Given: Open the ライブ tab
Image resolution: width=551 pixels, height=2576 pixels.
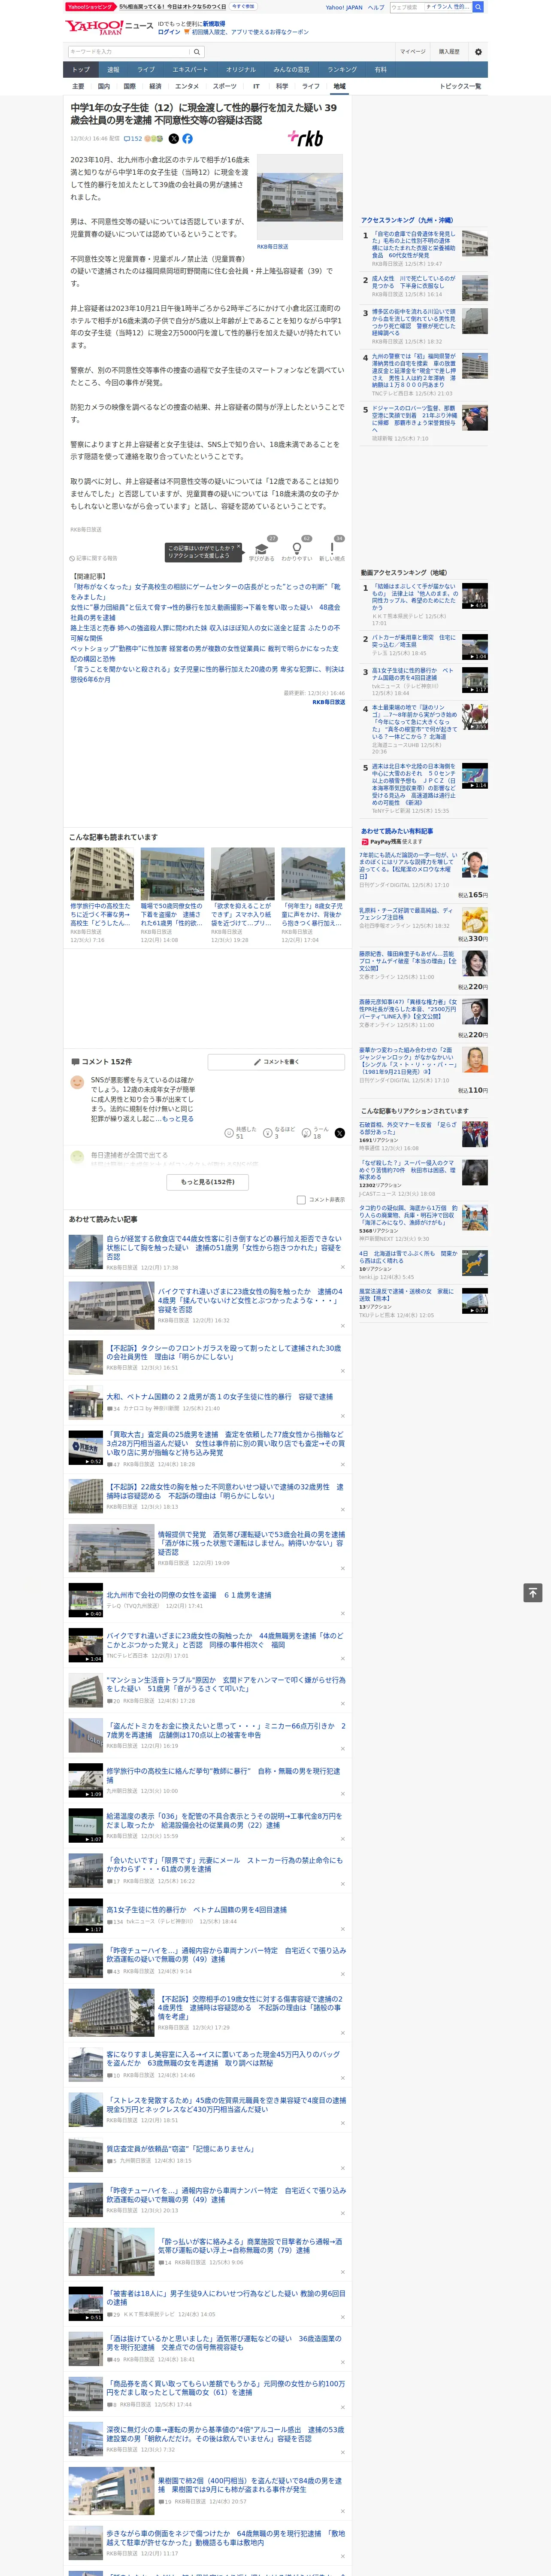Looking at the screenshot, I should [x=146, y=70].
